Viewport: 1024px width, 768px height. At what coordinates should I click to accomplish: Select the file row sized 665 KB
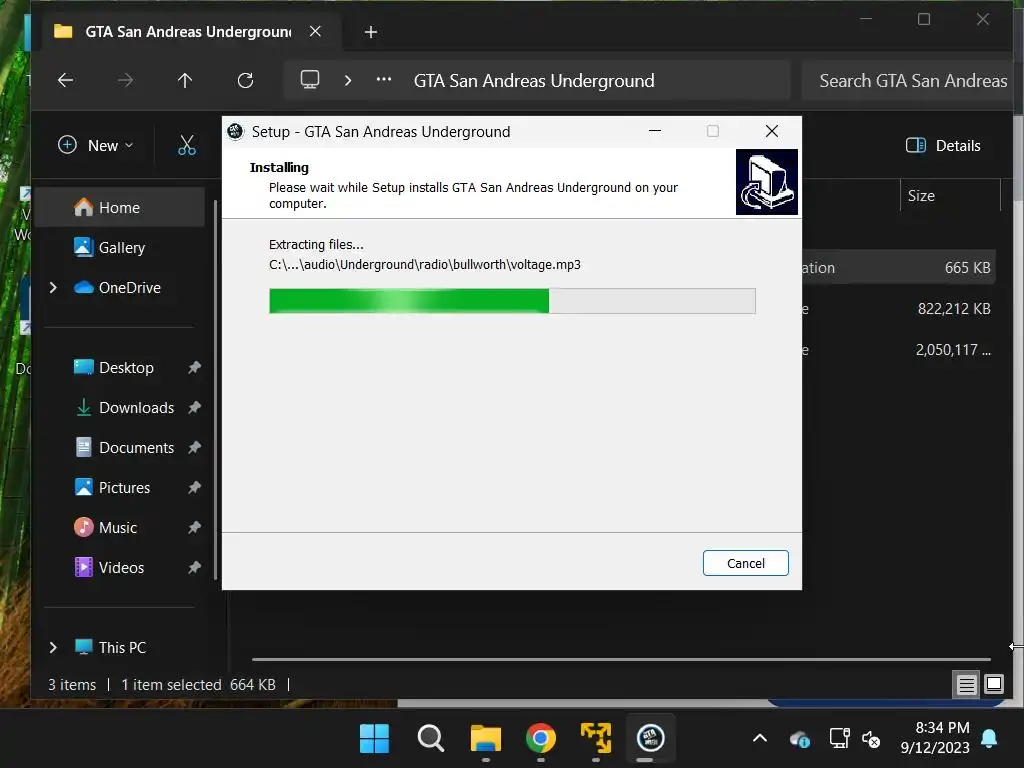899,268
